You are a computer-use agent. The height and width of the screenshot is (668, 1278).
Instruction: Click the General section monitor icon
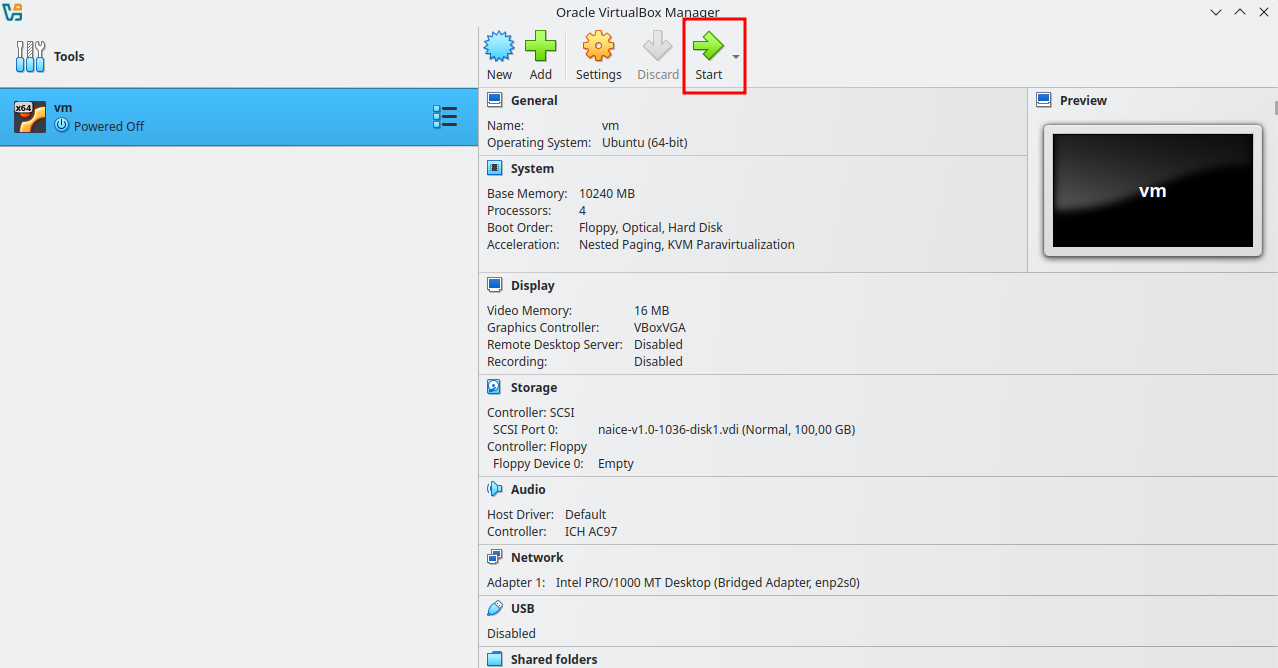[x=495, y=100]
